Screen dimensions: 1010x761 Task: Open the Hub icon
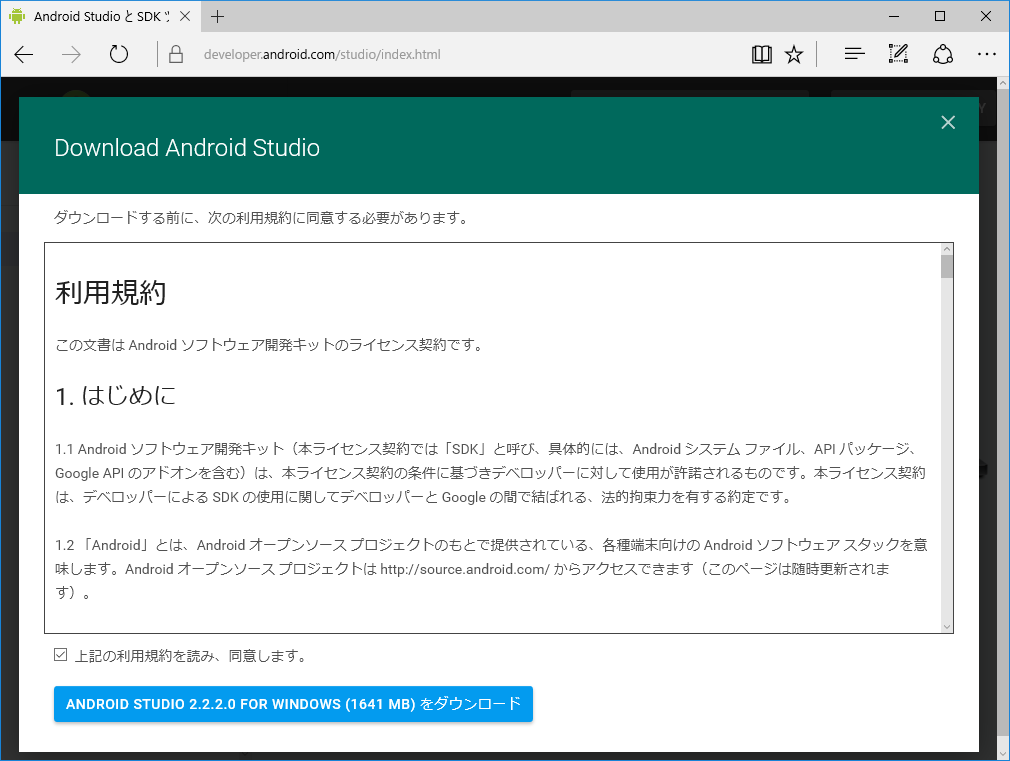[854, 54]
